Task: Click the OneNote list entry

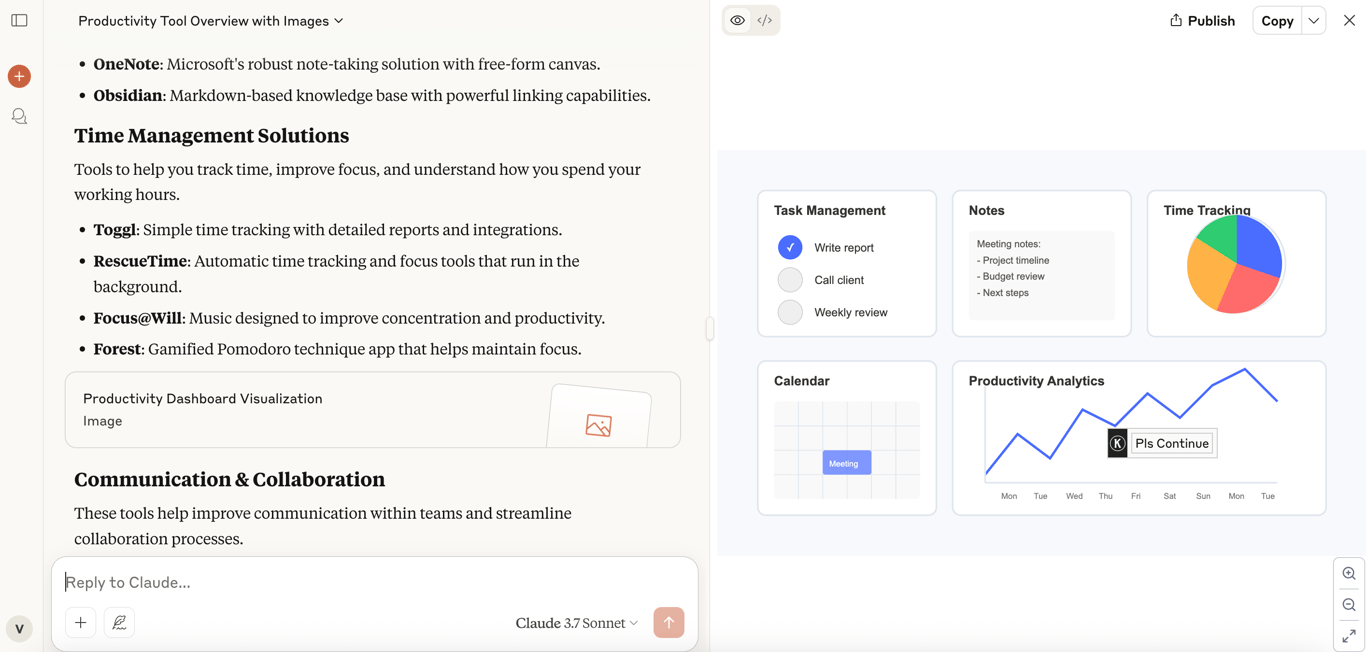Action: [x=347, y=64]
